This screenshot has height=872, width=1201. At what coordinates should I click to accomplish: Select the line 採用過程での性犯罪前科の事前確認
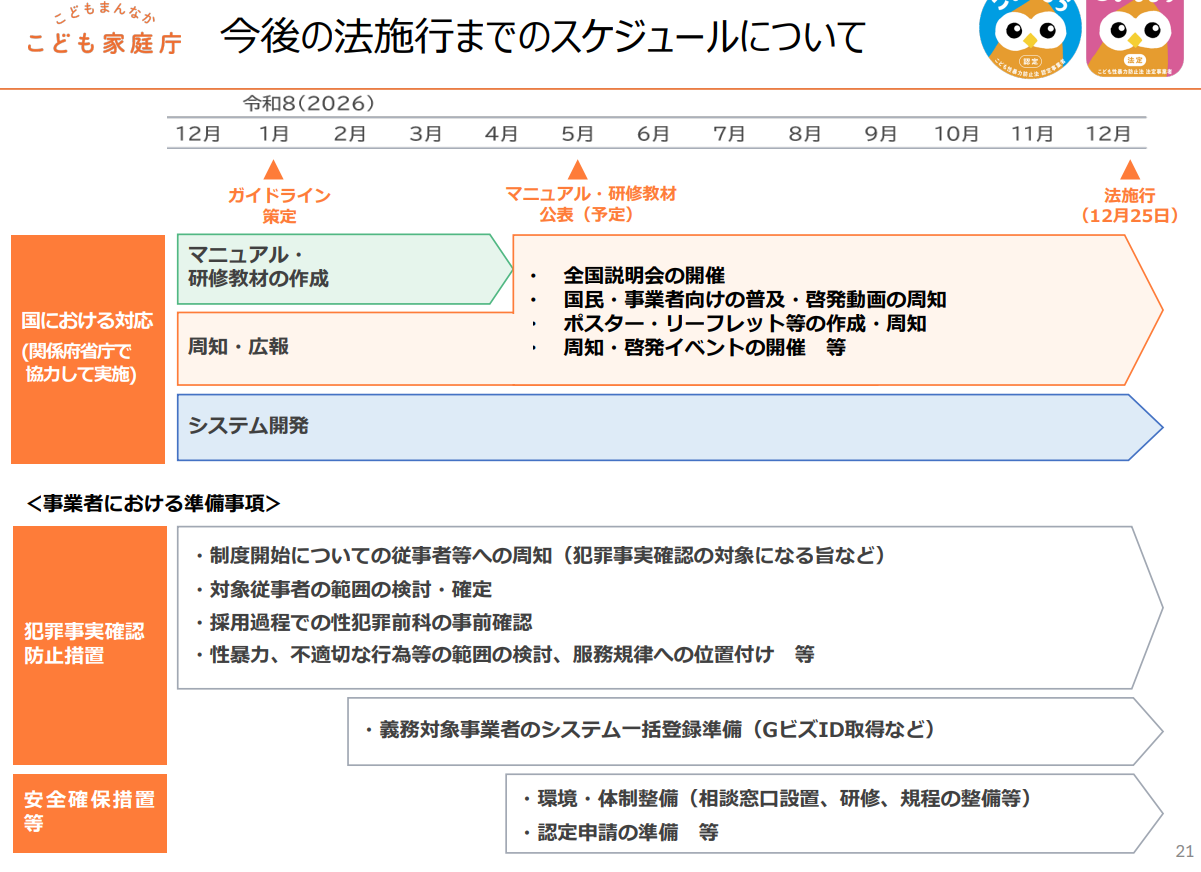coord(362,622)
